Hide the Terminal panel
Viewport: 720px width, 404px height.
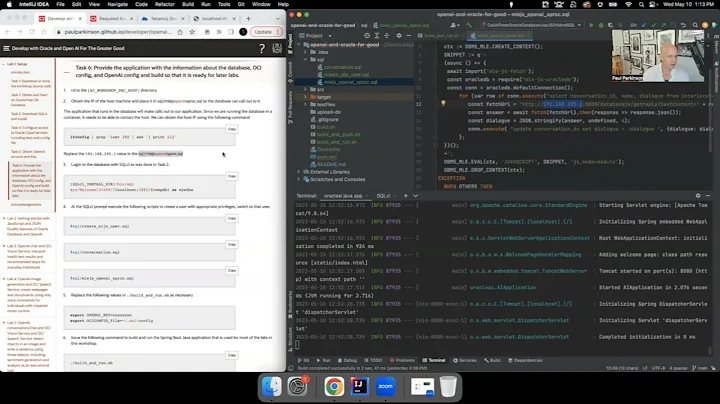(708, 196)
